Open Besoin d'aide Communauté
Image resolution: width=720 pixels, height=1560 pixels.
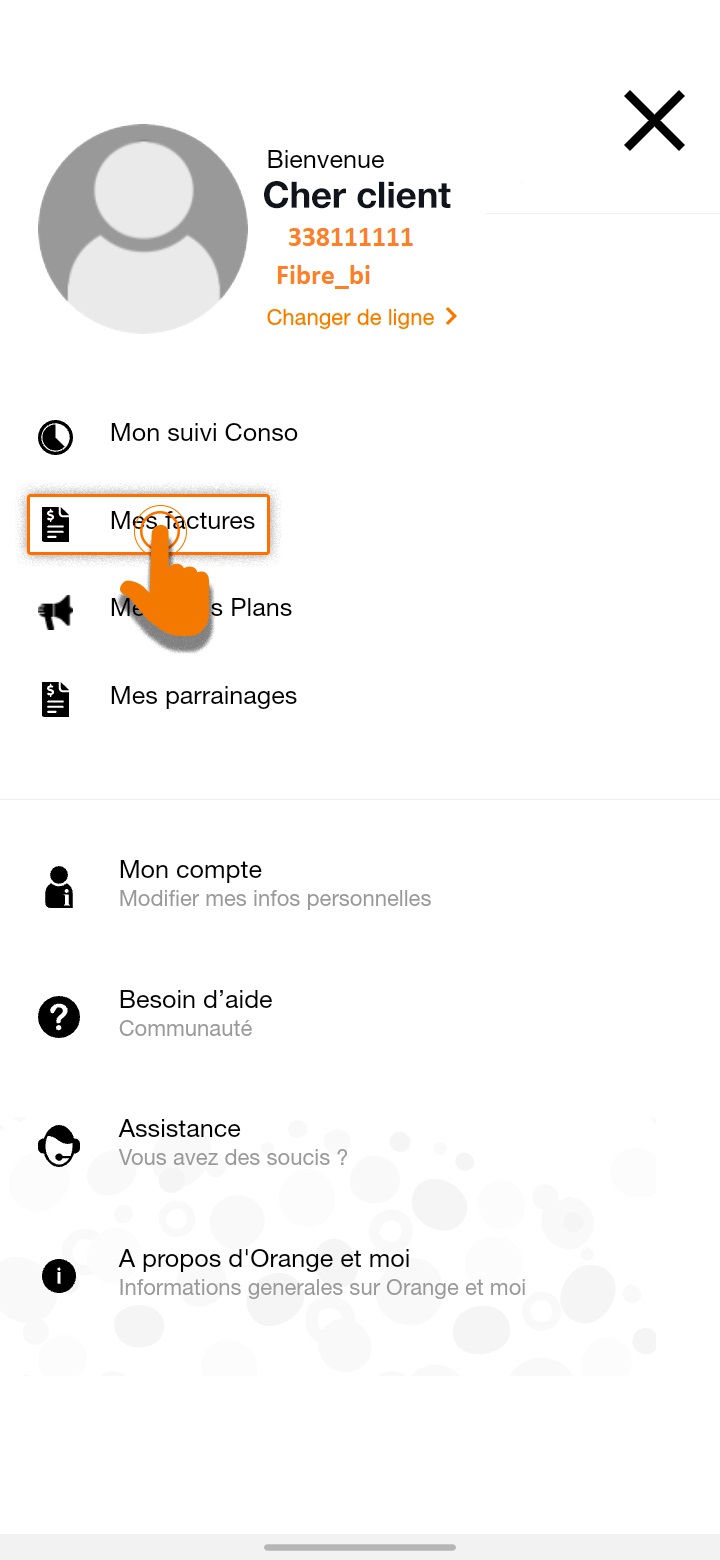[360, 1014]
